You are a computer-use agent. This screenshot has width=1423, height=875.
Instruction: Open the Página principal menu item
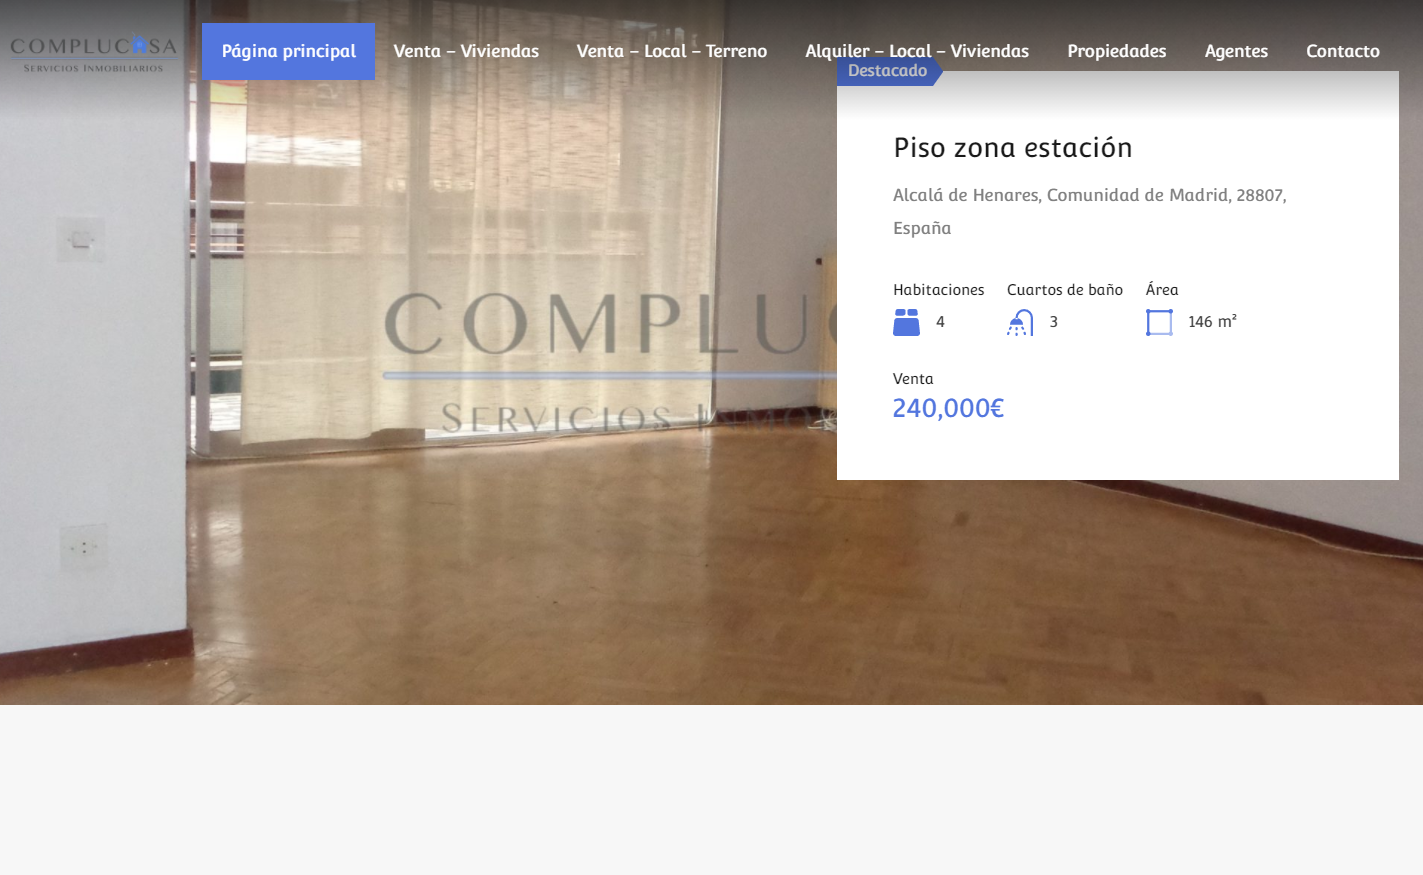[x=288, y=51]
